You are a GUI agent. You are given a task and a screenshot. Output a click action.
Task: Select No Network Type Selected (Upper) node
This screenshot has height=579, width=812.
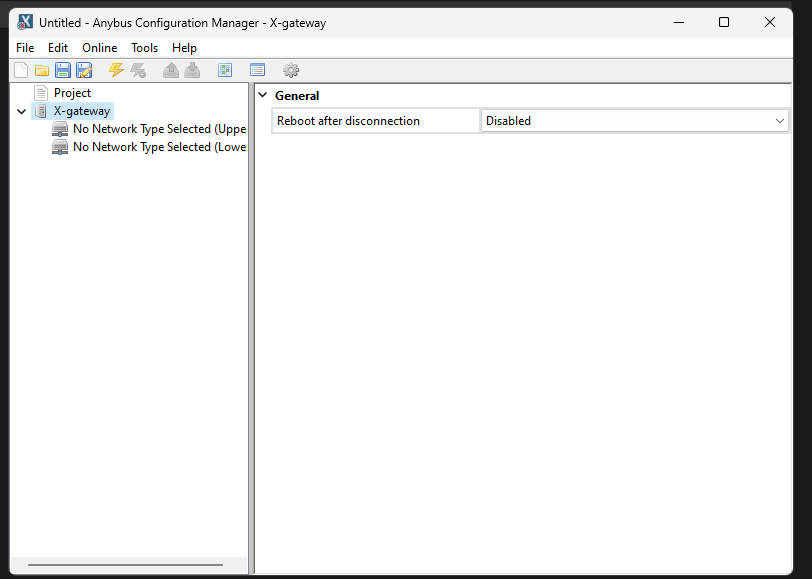[x=160, y=129]
